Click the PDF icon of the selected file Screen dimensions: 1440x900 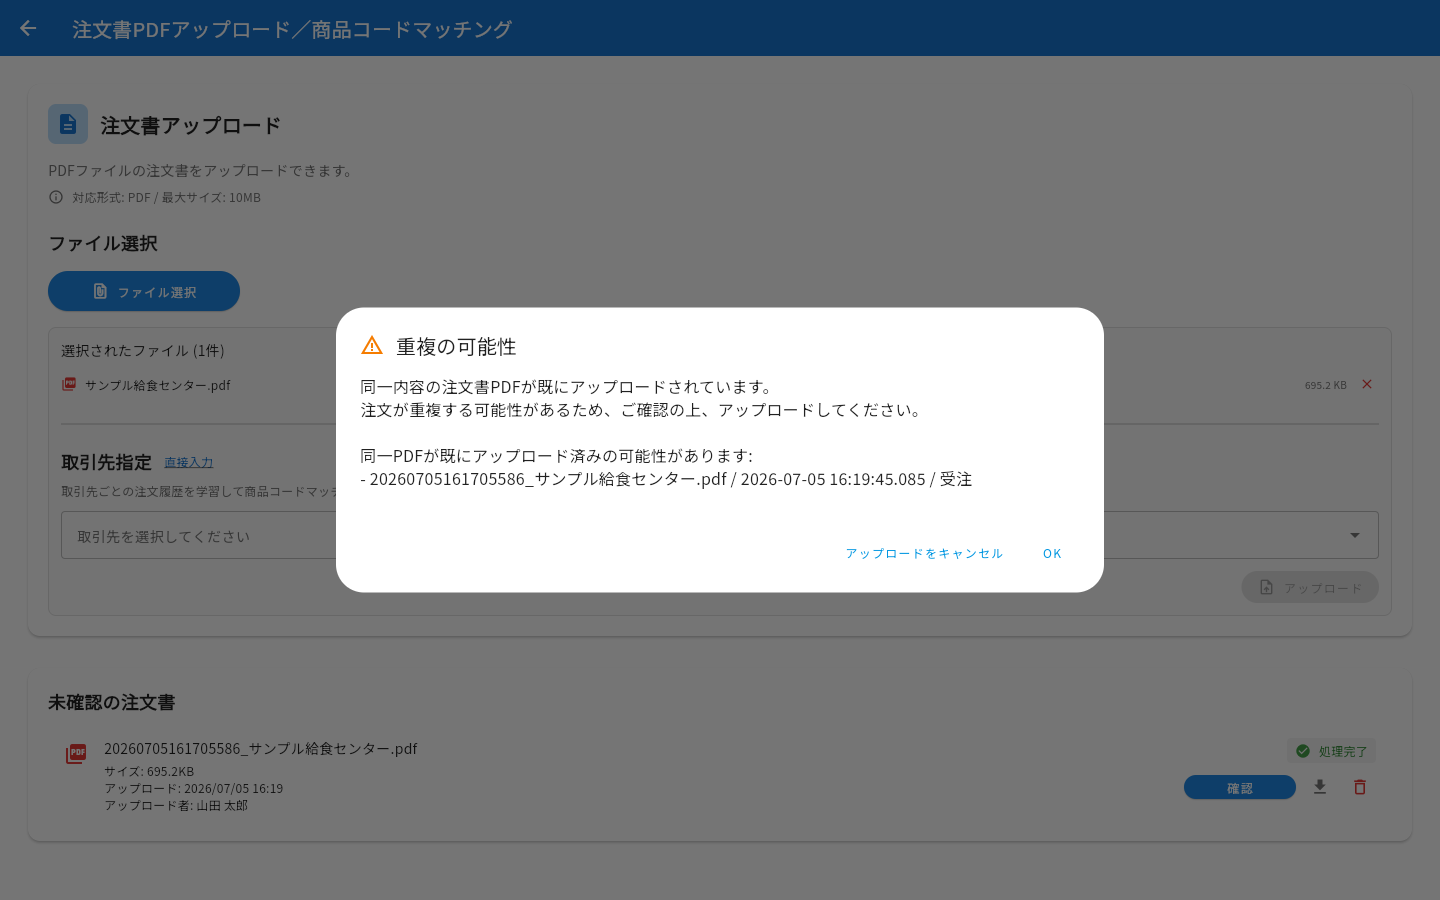pos(69,384)
